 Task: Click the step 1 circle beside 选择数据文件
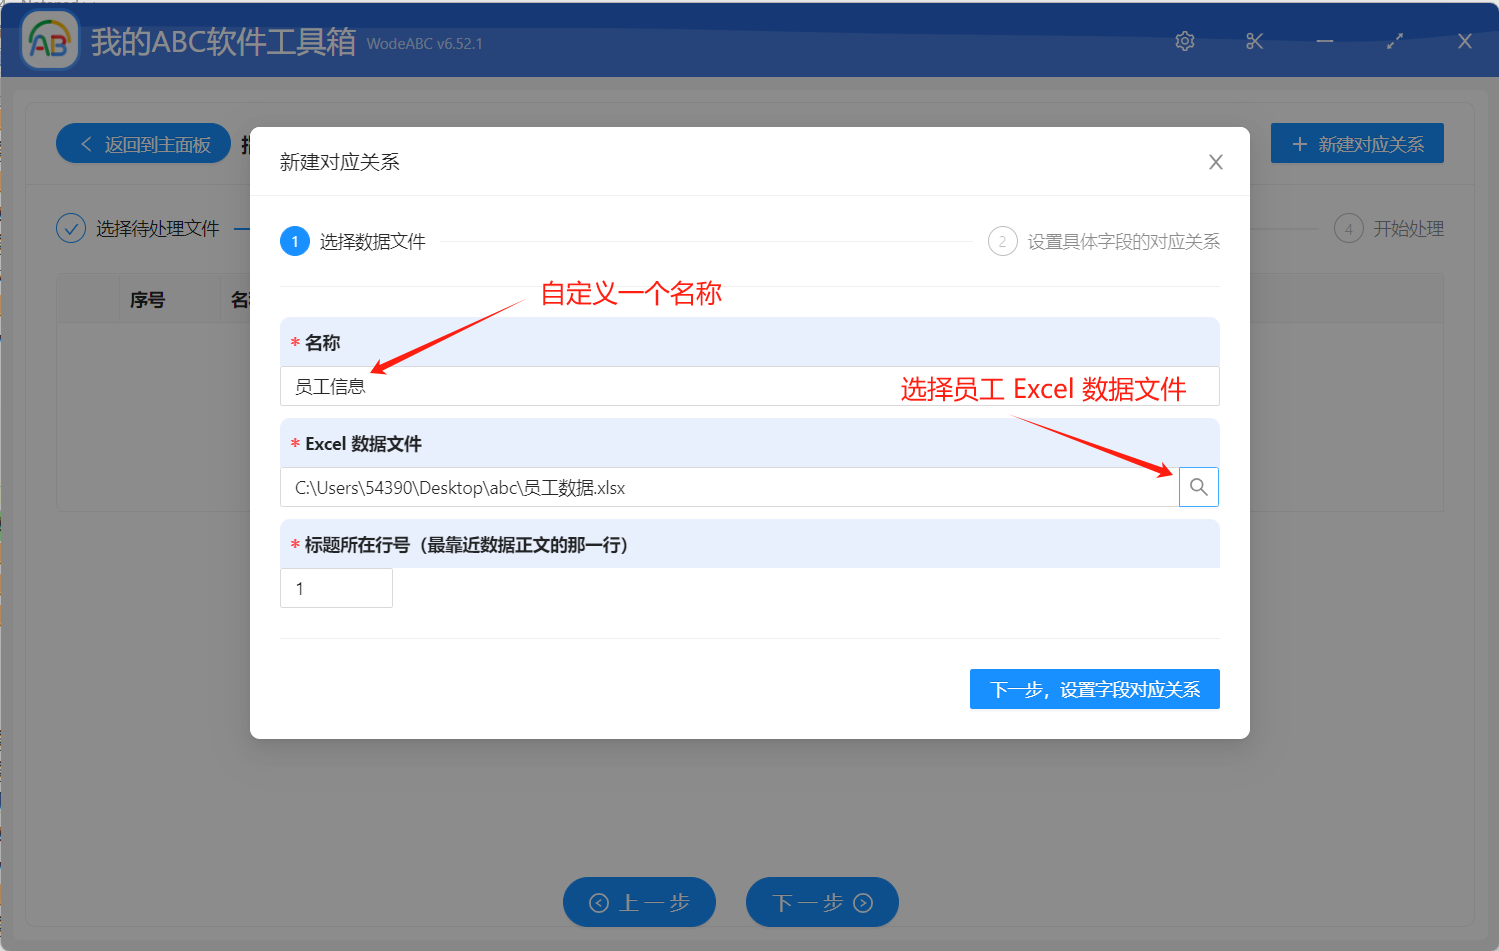point(294,241)
